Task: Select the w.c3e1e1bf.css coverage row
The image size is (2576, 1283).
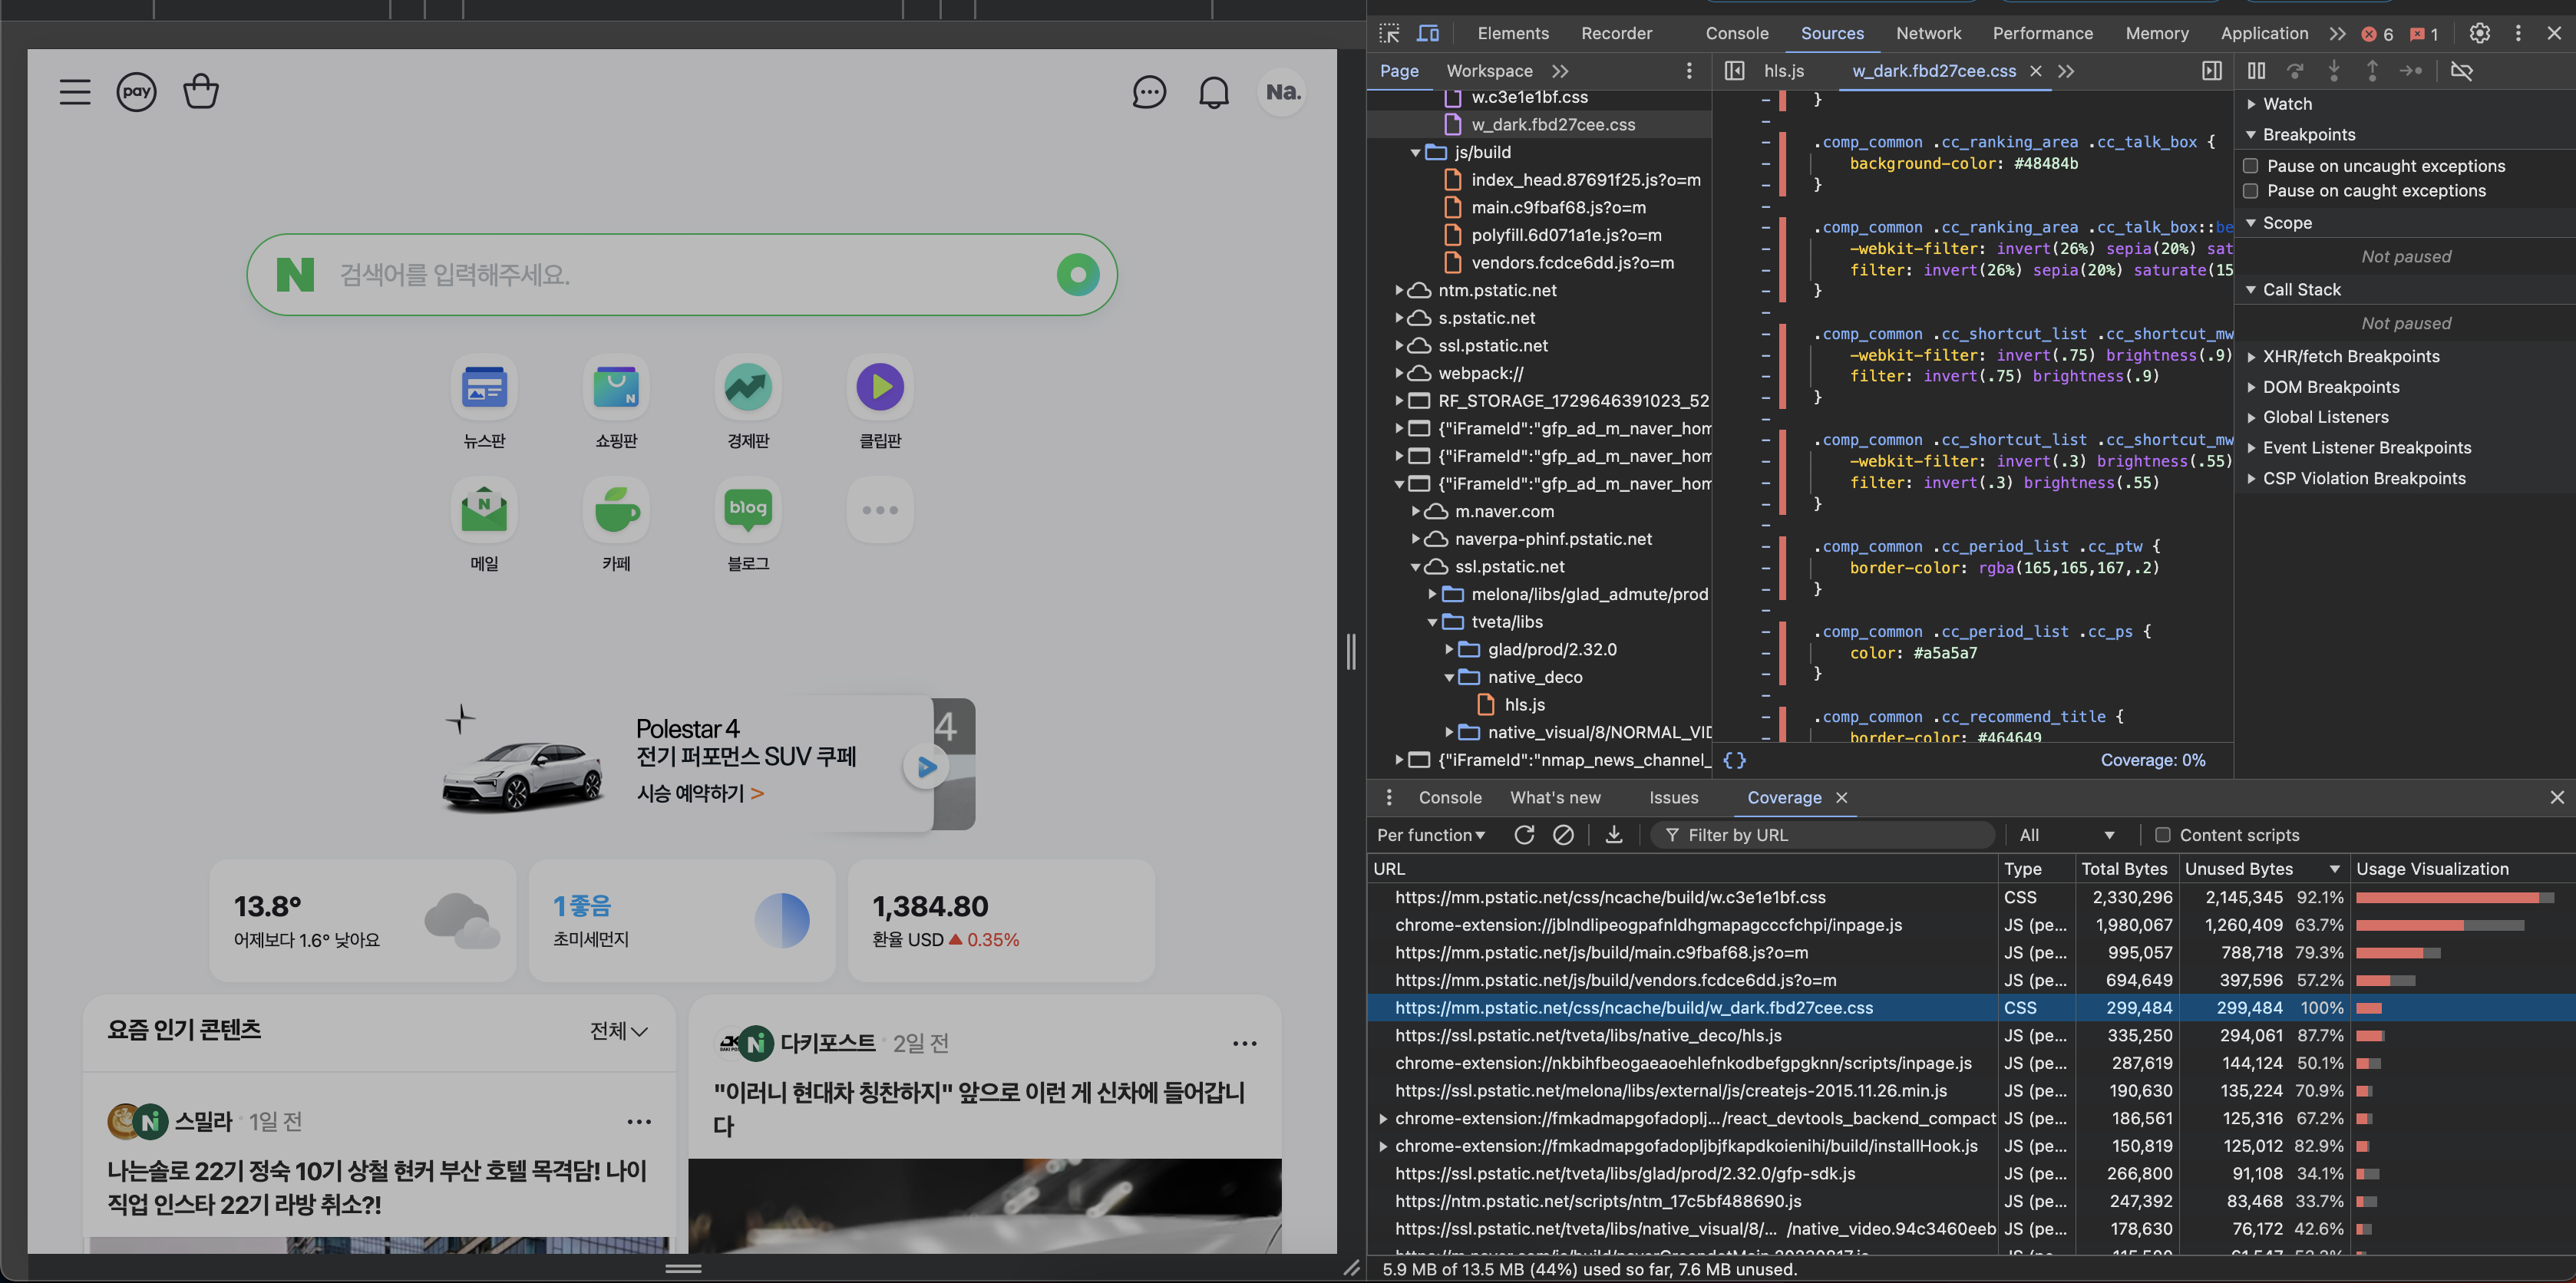Action: click(1610, 897)
